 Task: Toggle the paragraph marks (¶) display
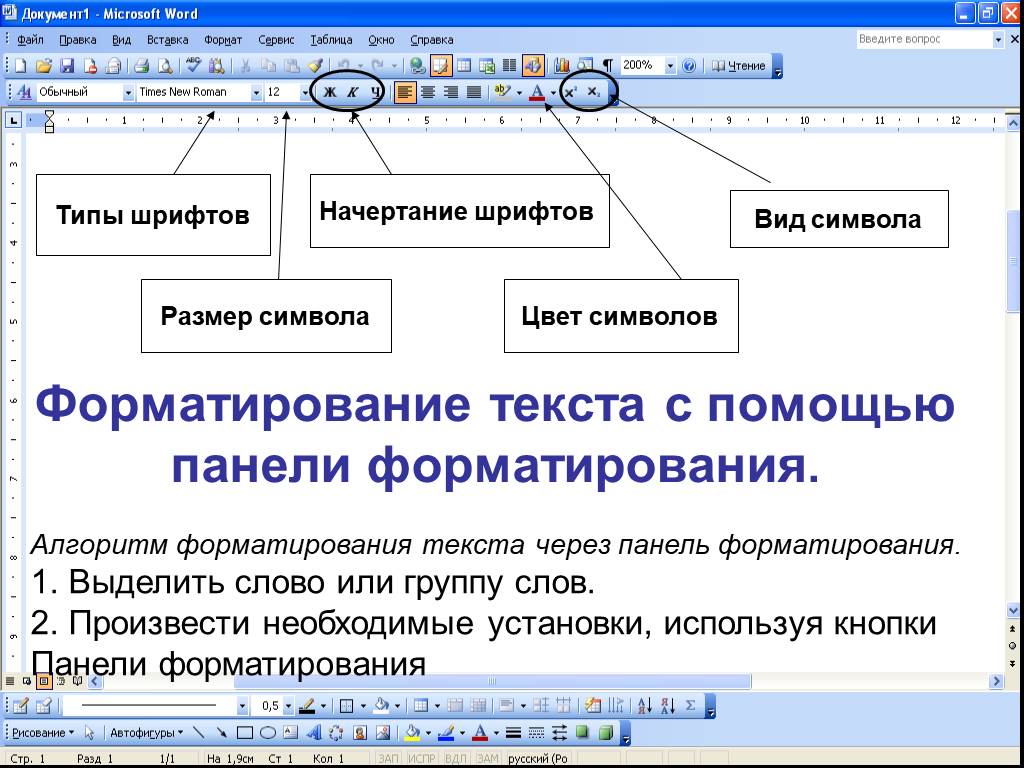coord(607,65)
